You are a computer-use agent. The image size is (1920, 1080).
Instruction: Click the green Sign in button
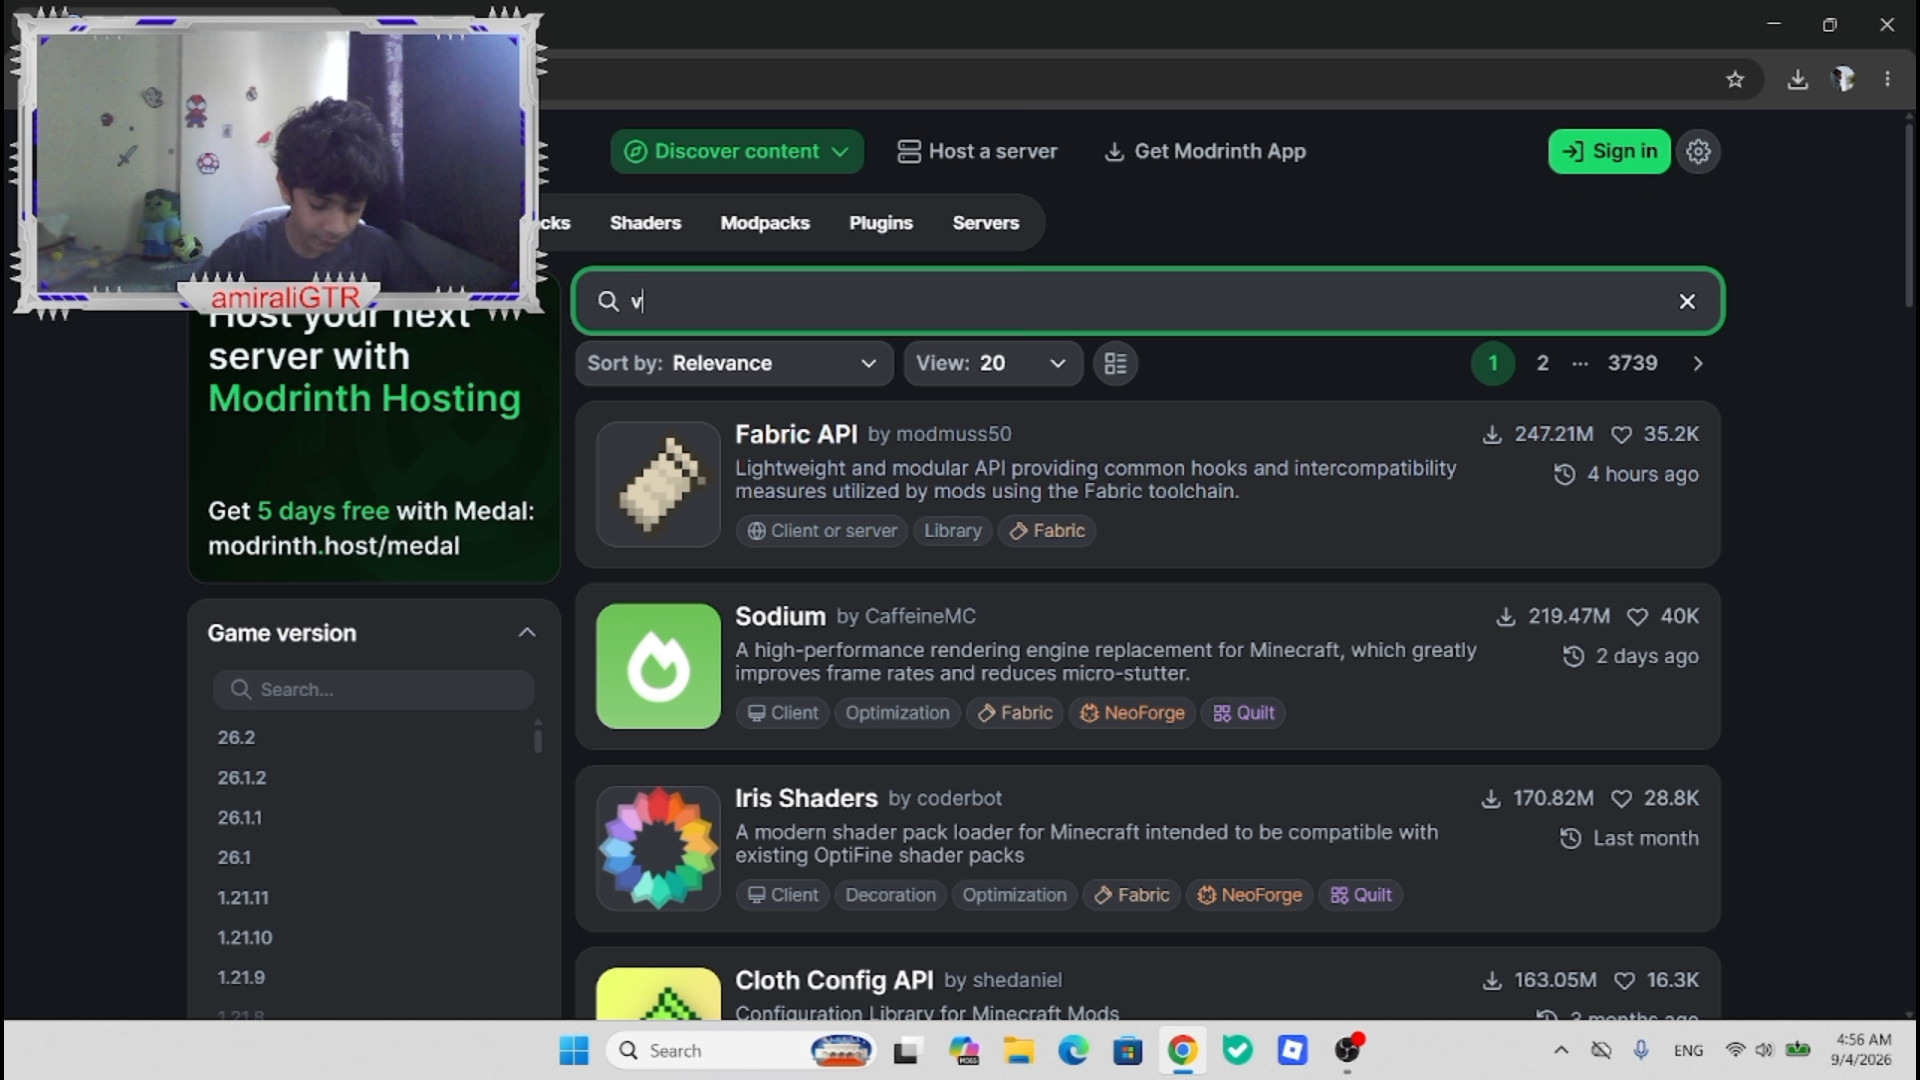tap(1609, 151)
